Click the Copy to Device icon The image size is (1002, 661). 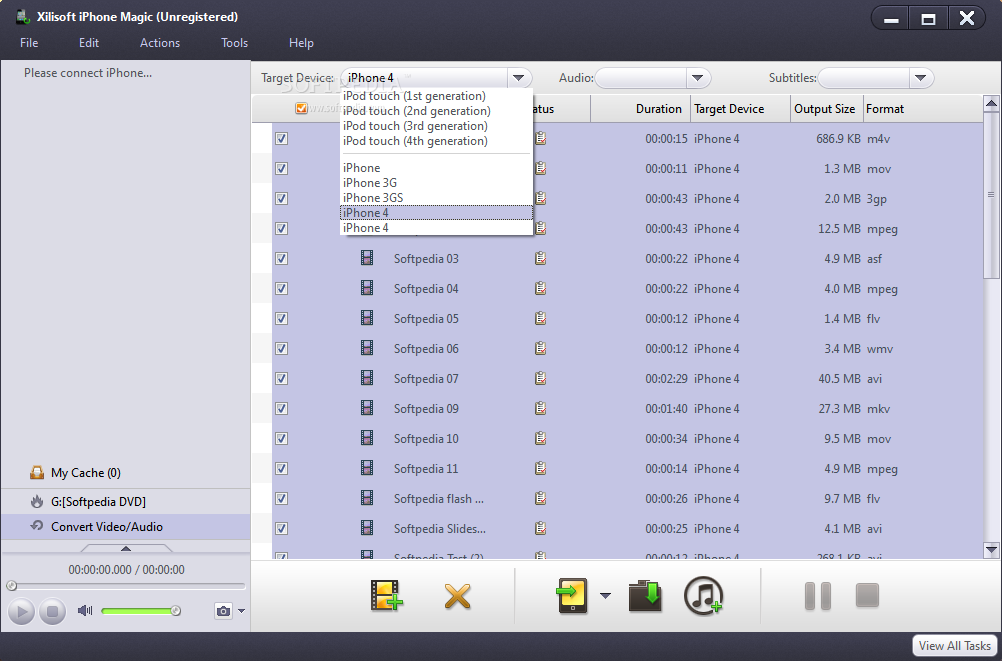[x=572, y=595]
